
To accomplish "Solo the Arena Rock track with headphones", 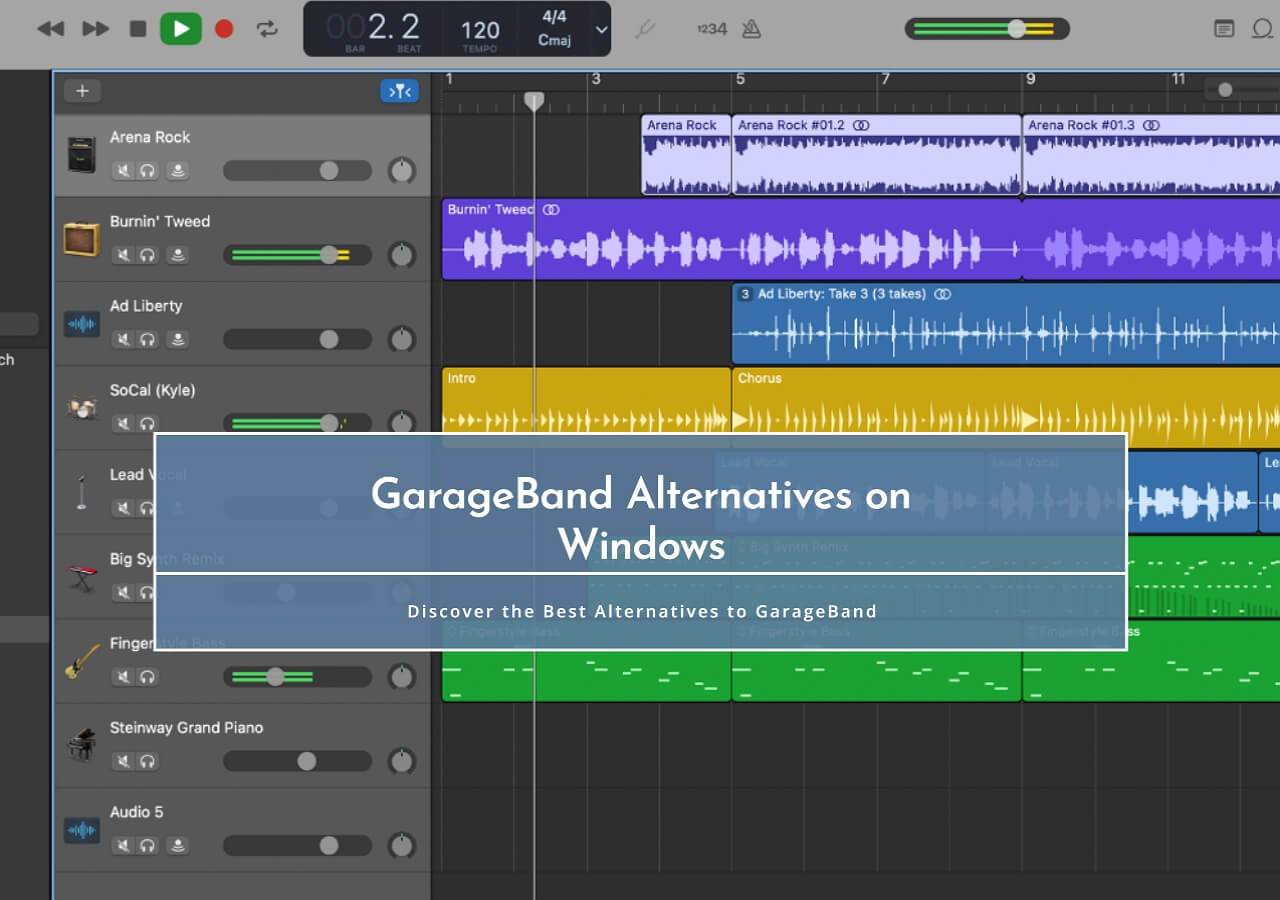I will tap(148, 171).
